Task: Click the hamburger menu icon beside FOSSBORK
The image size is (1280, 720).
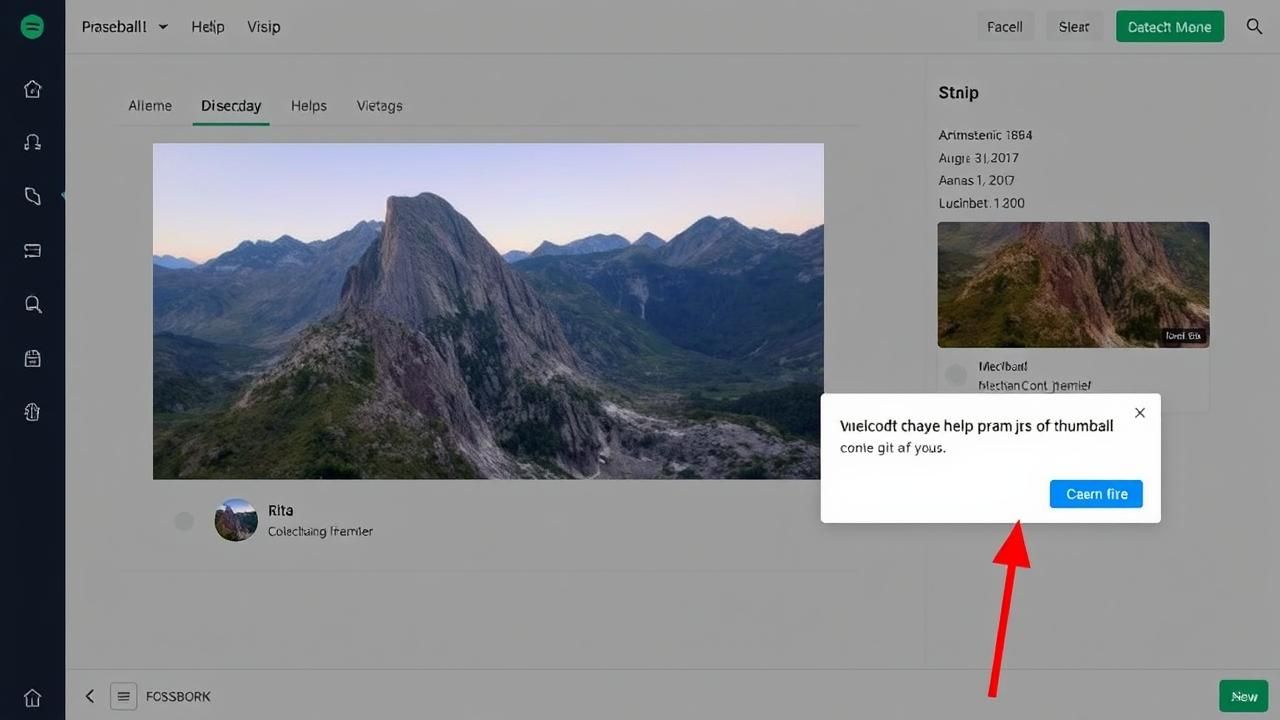Action: tap(123, 696)
